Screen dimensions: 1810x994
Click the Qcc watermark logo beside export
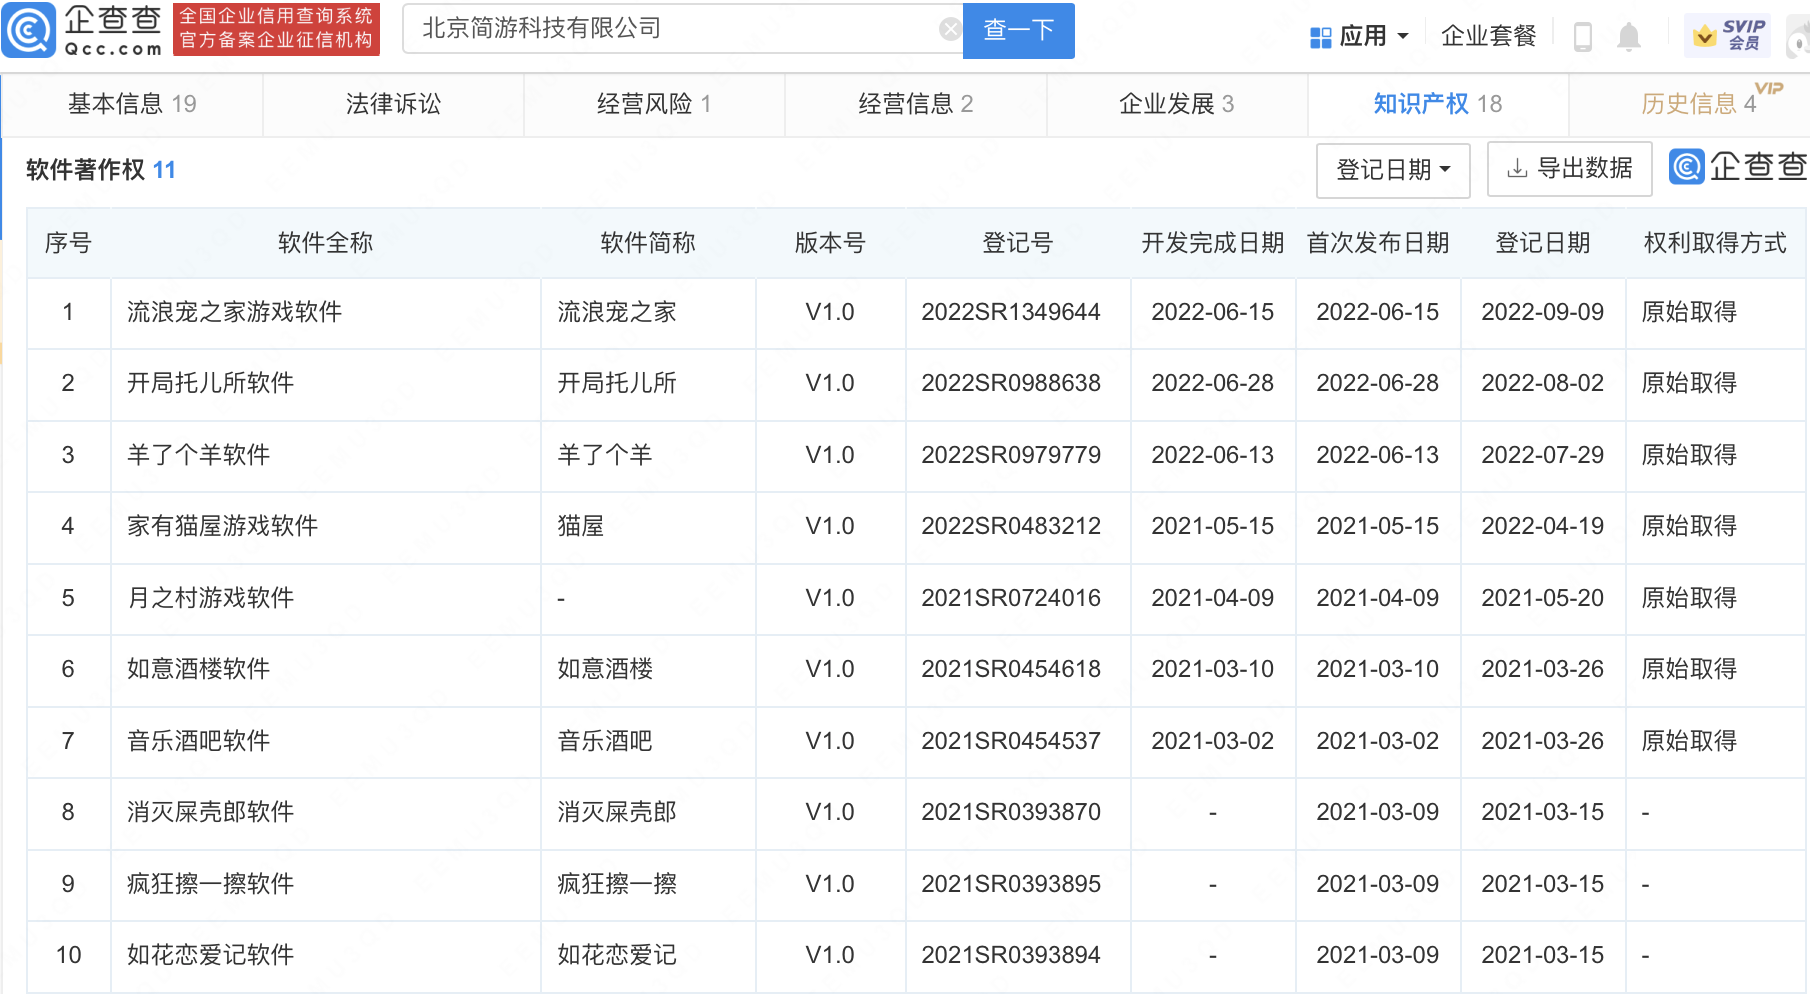1687,166
